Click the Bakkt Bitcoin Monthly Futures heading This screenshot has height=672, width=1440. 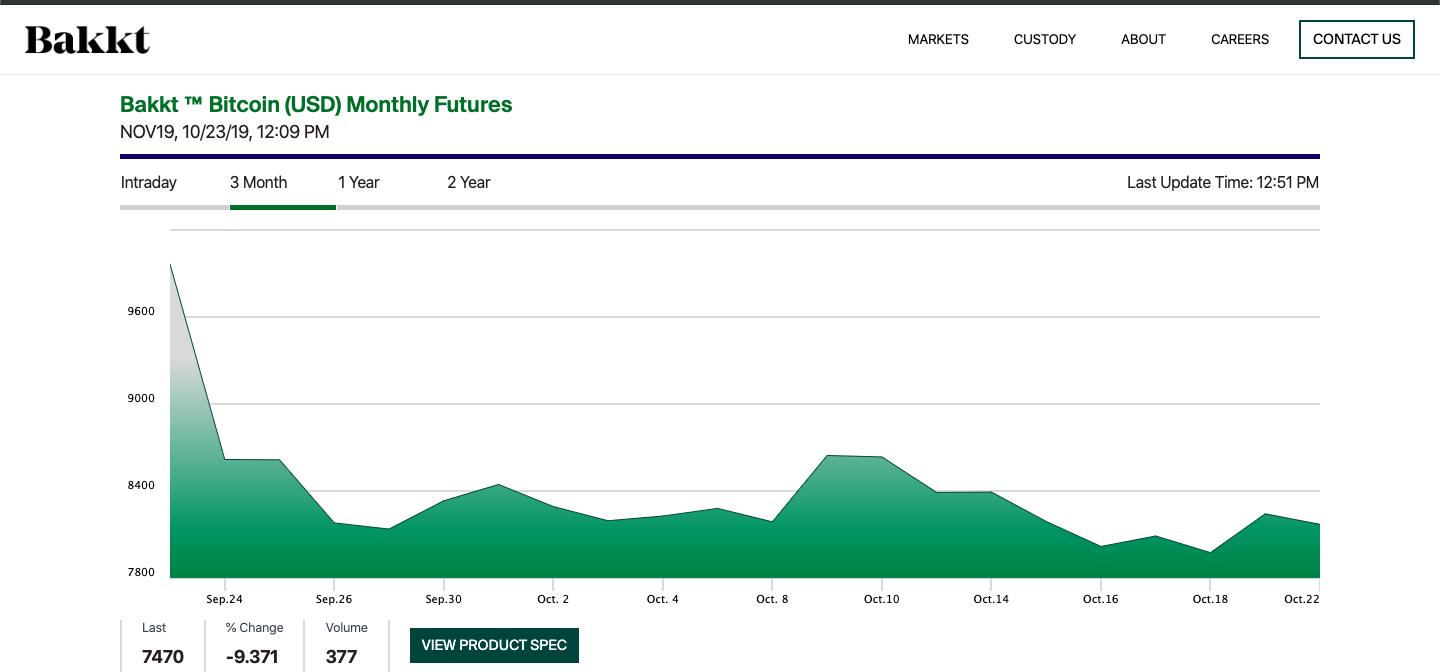click(316, 105)
